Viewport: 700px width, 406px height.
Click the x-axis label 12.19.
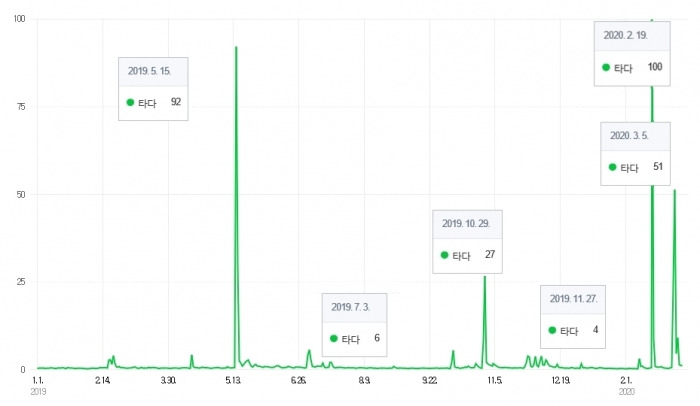point(561,381)
